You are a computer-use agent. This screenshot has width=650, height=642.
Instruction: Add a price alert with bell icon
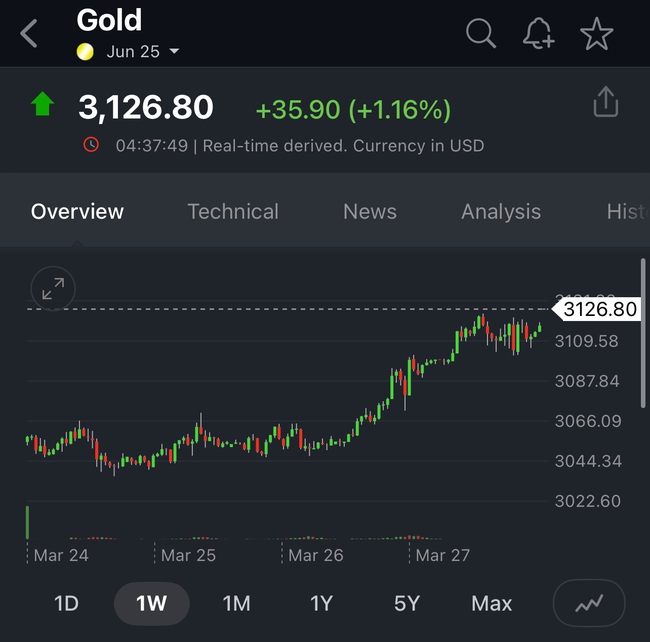point(539,34)
